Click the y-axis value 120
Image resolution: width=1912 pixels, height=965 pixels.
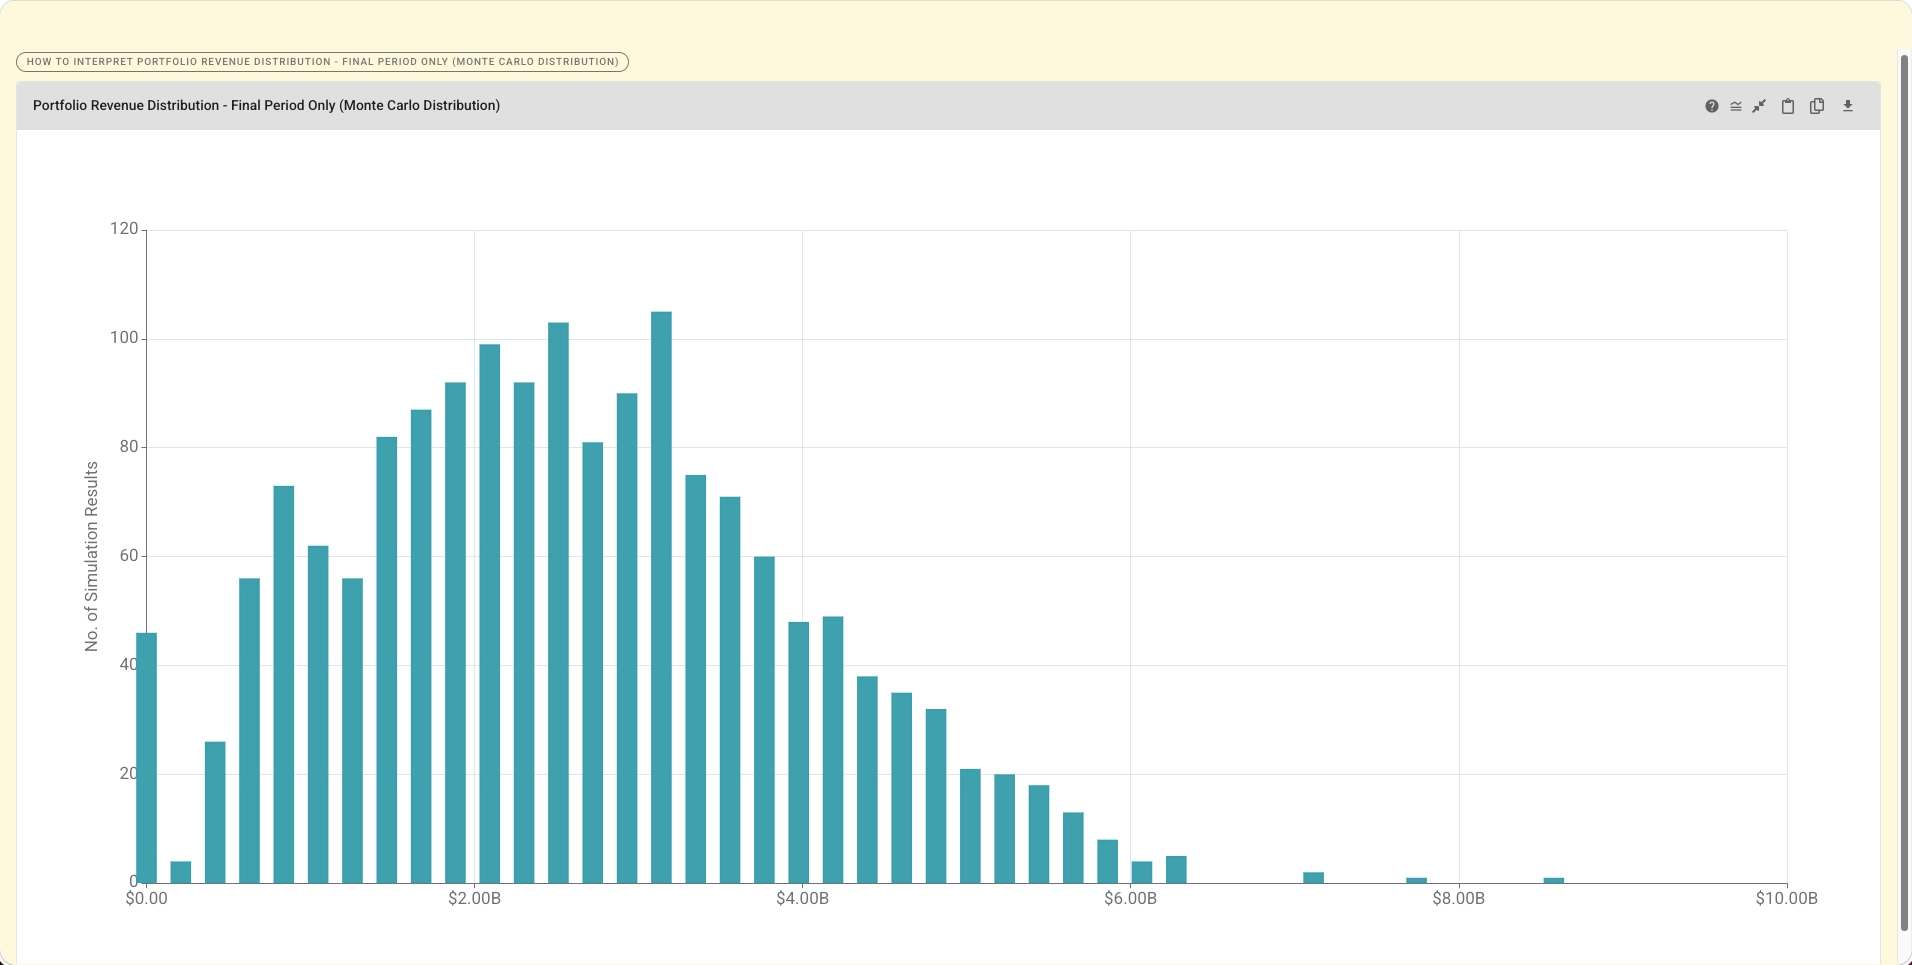pos(124,229)
